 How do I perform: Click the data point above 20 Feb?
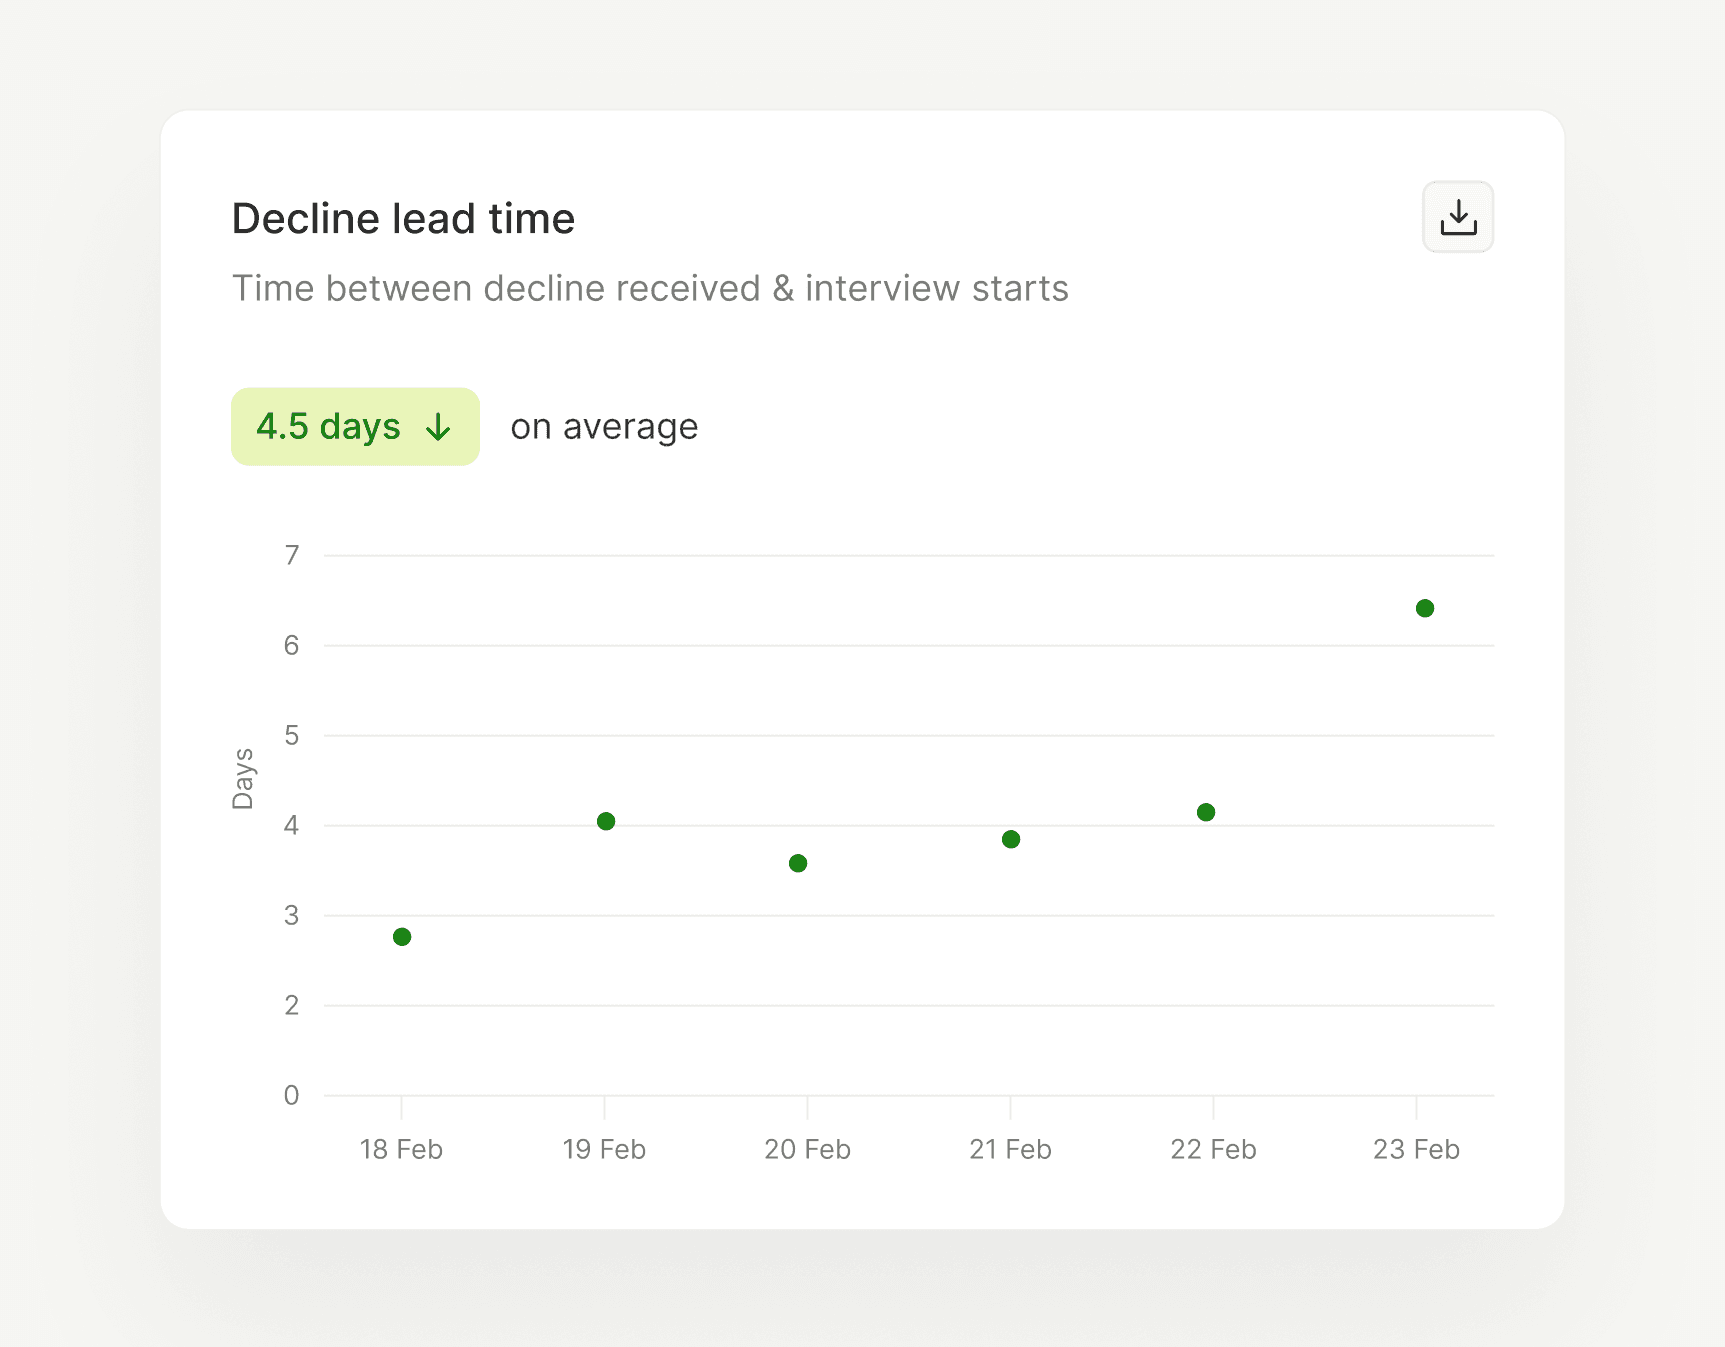pyautogui.click(x=798, y=863)
